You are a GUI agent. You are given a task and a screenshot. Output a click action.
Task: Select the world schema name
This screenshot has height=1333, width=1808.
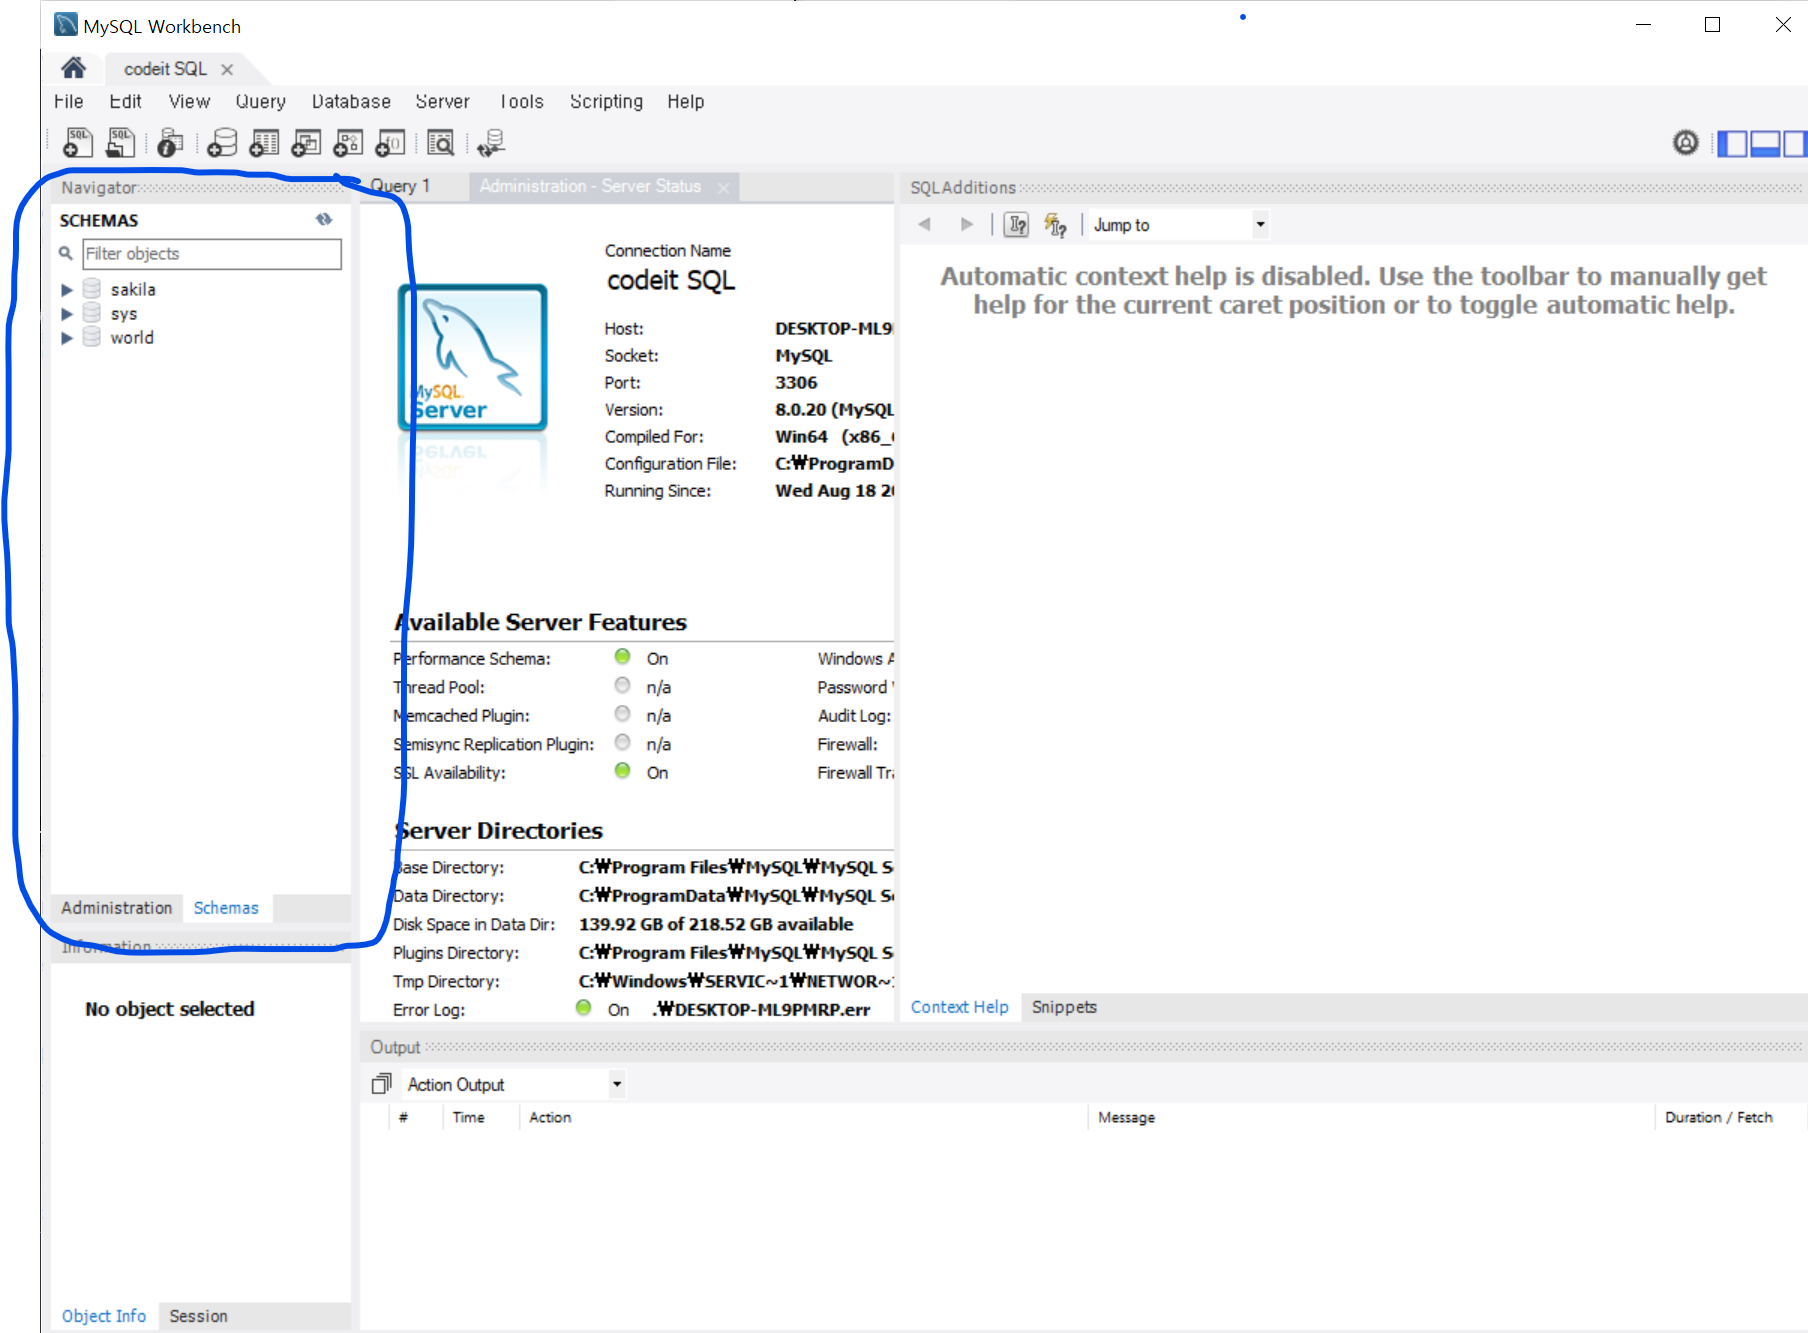pos(132,338)
